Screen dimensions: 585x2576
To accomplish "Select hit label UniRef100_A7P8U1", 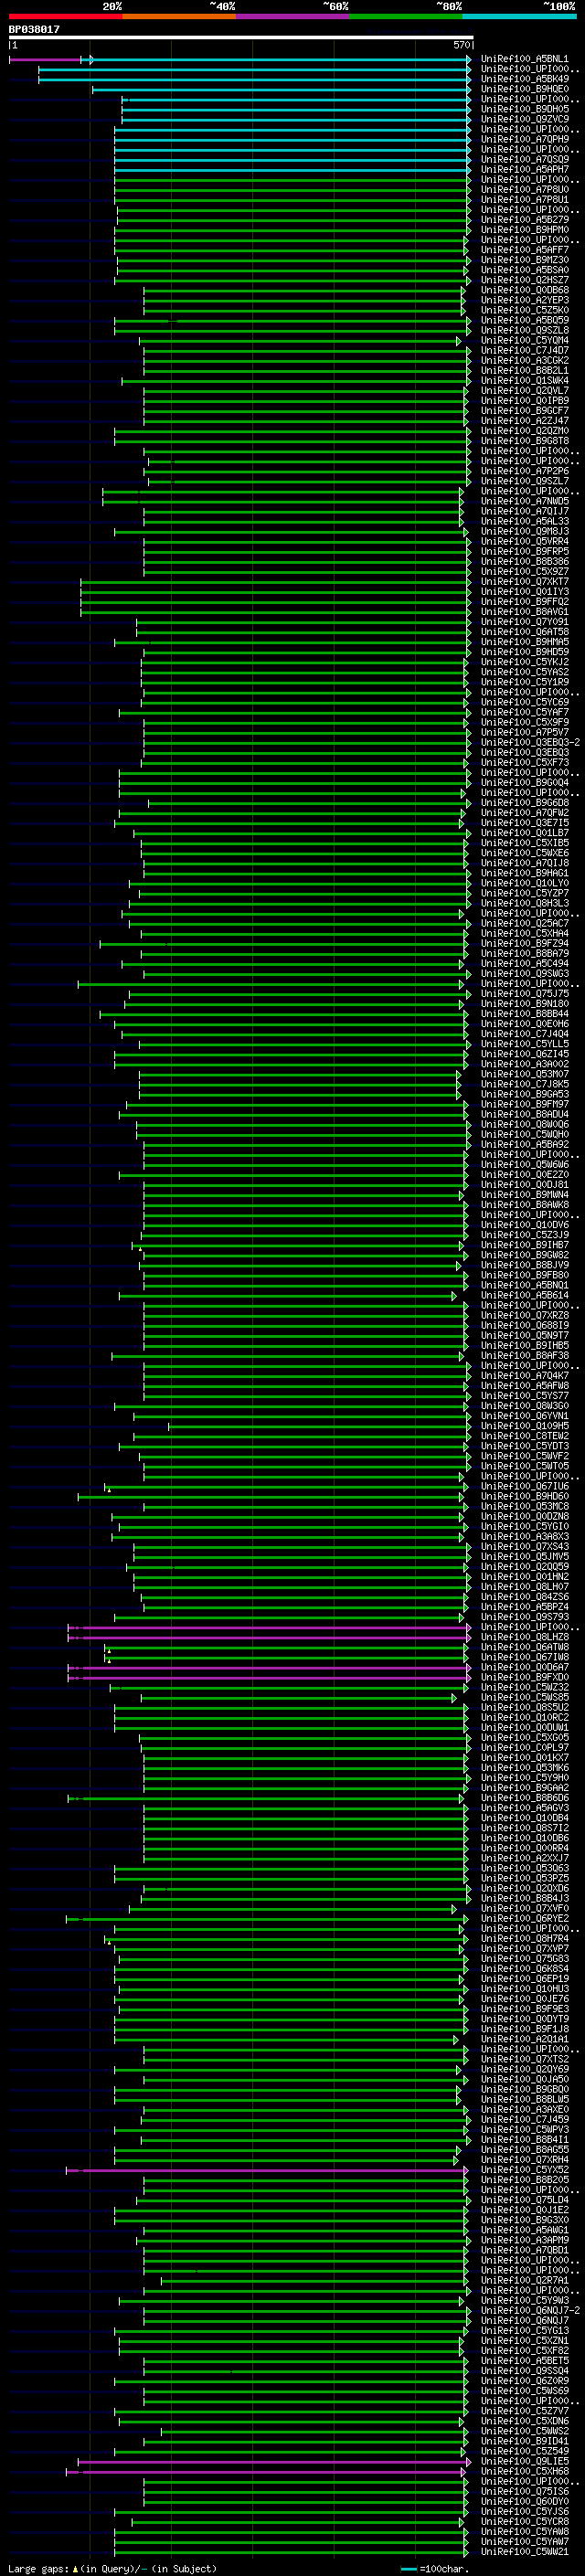I will 524,200.
